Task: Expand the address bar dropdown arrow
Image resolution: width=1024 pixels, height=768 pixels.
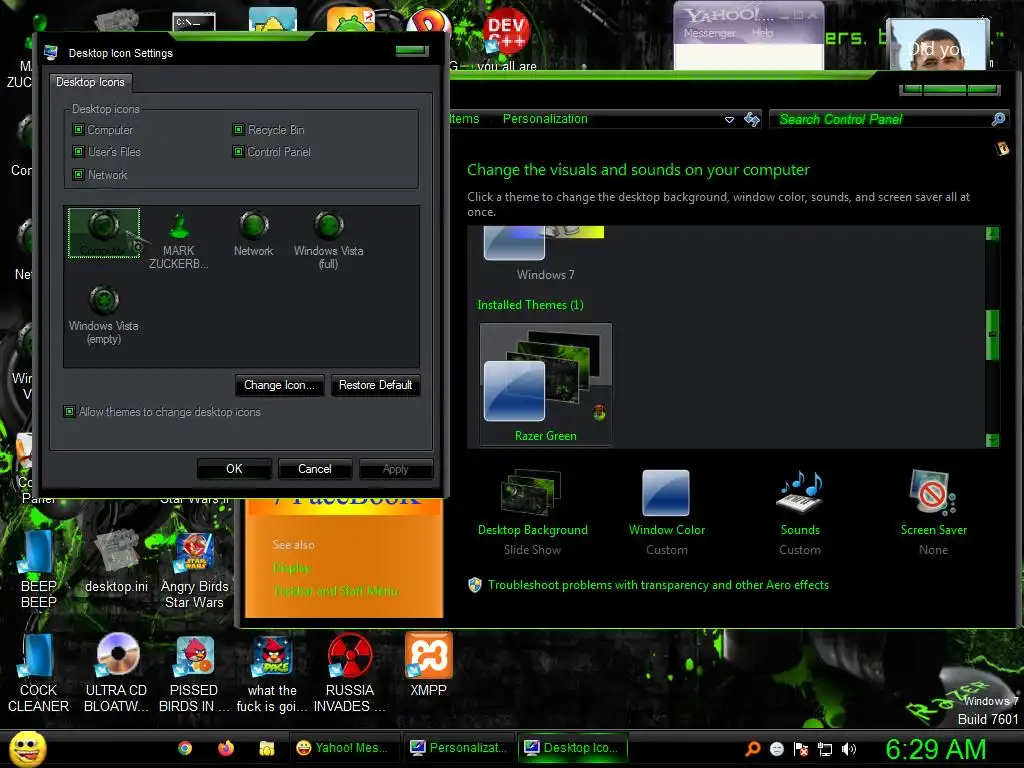Action: [x=729, y=120]
